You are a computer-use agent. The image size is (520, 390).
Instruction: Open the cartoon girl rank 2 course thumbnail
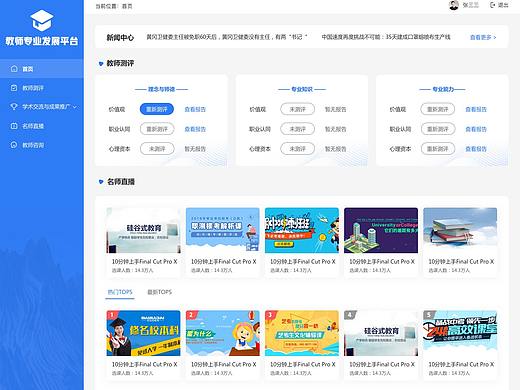click(x=223, y=333)
